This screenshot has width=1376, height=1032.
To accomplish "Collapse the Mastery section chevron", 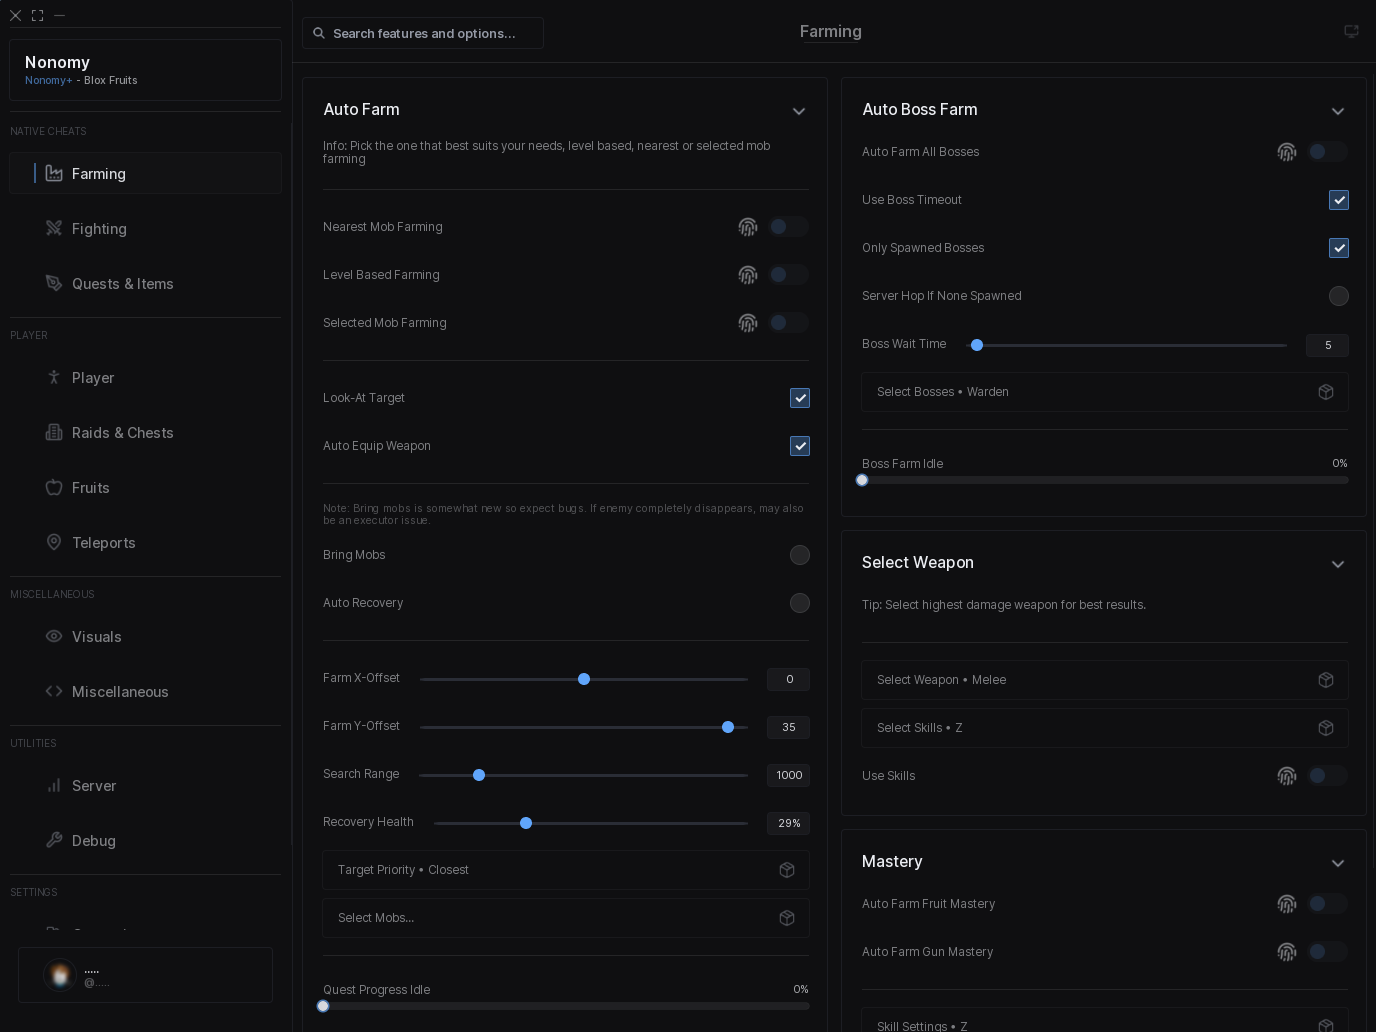I will point(1338,863).
